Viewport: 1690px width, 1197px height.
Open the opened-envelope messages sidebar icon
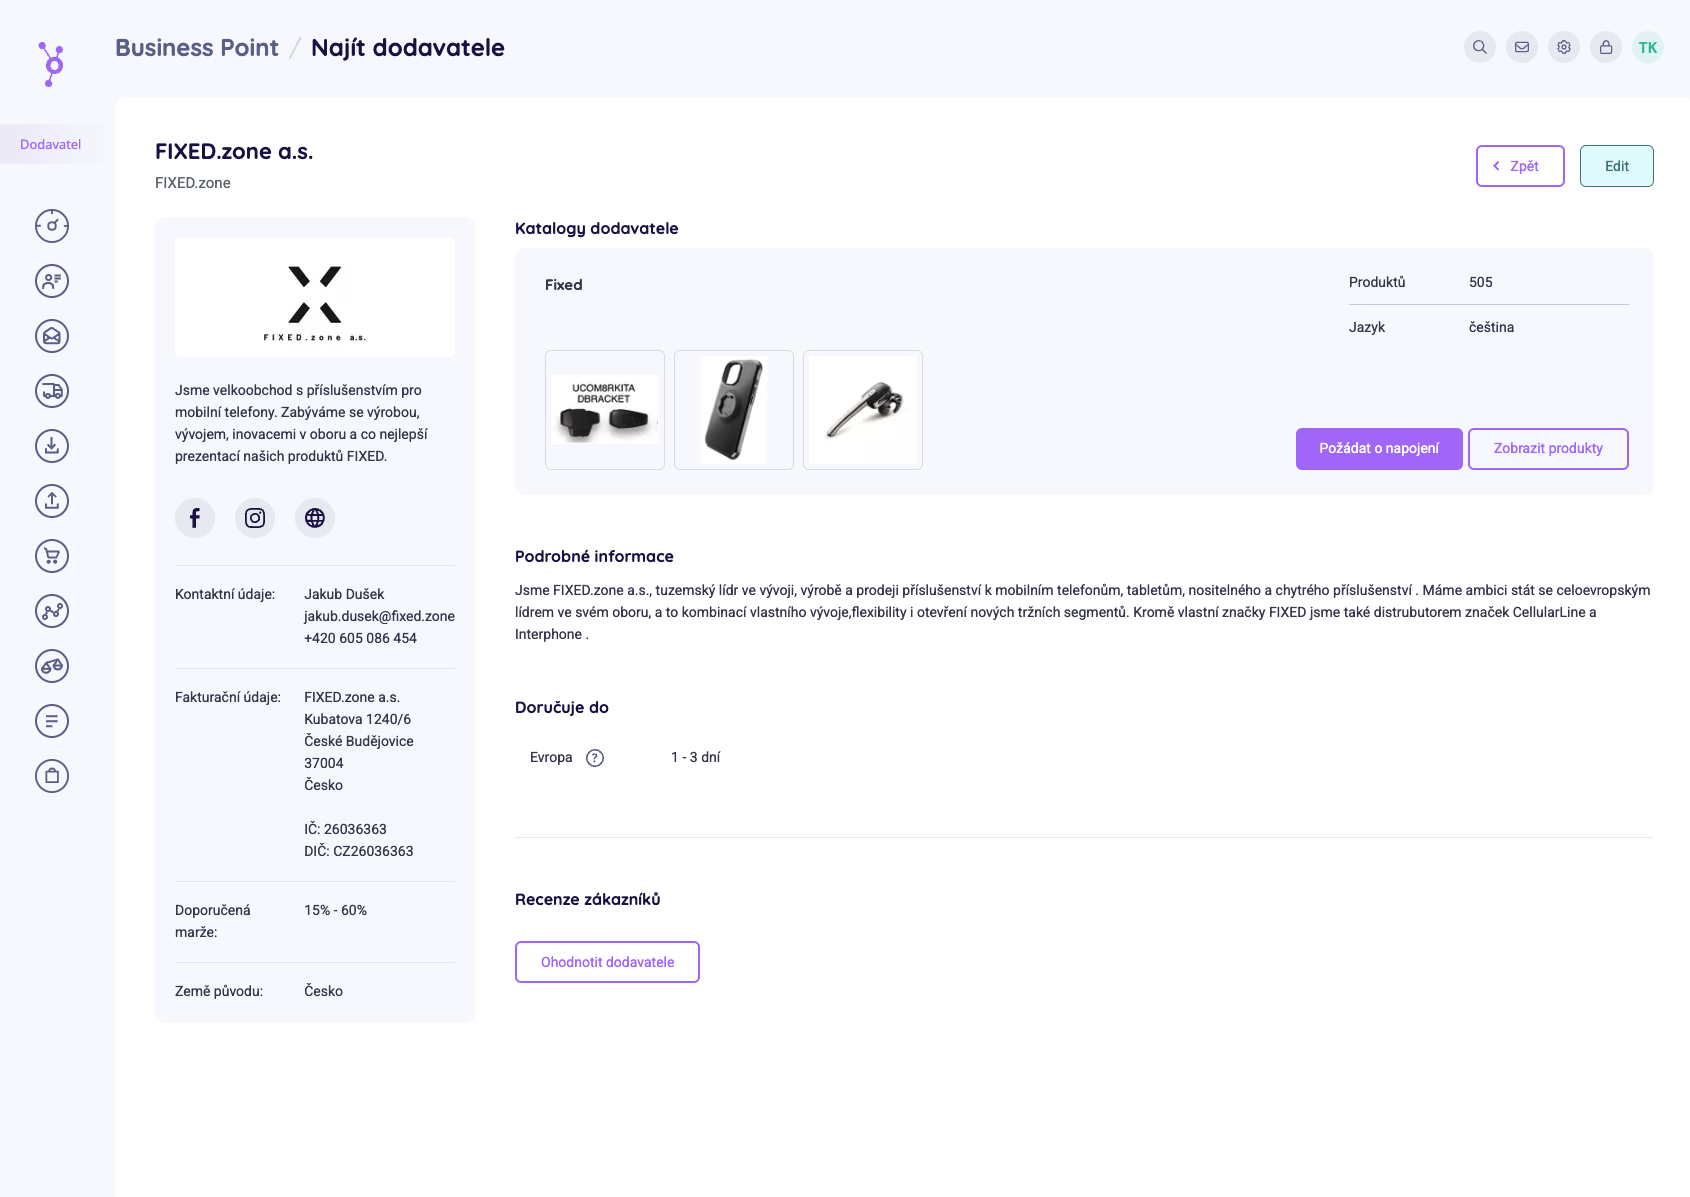[x=52, y=336]
